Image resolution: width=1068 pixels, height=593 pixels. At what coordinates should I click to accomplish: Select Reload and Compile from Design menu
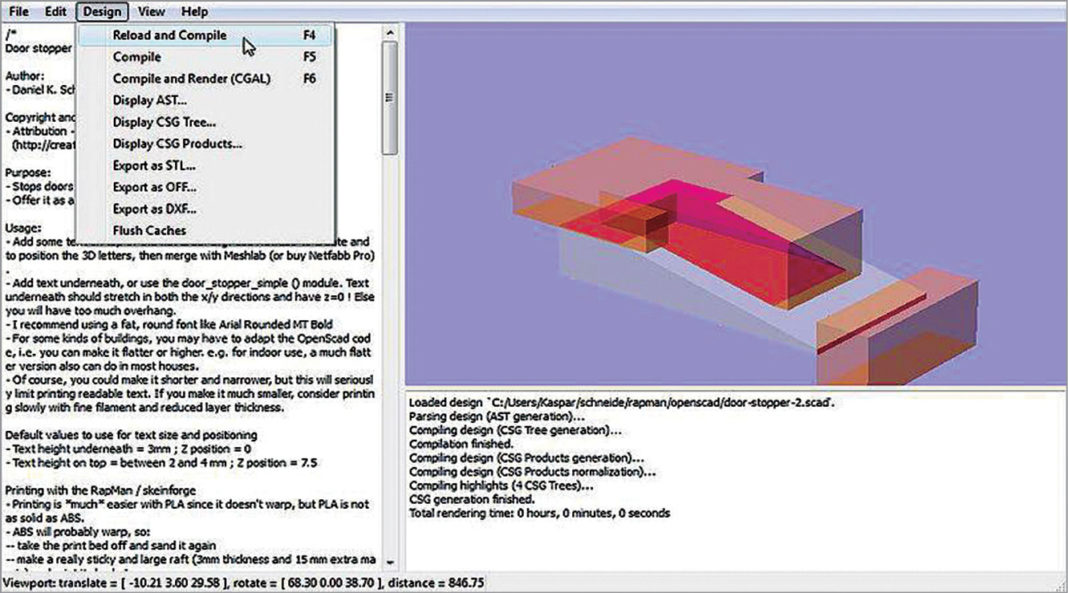coord(160,34)
